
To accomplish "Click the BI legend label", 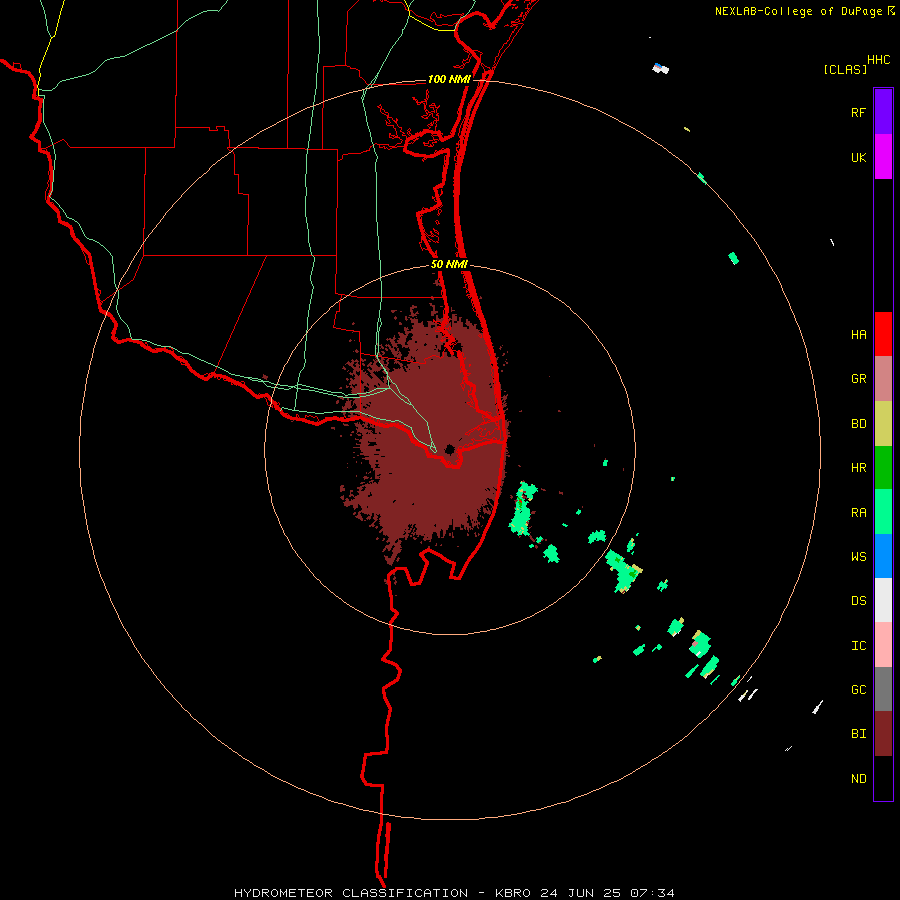I will (x=858, y=734).
